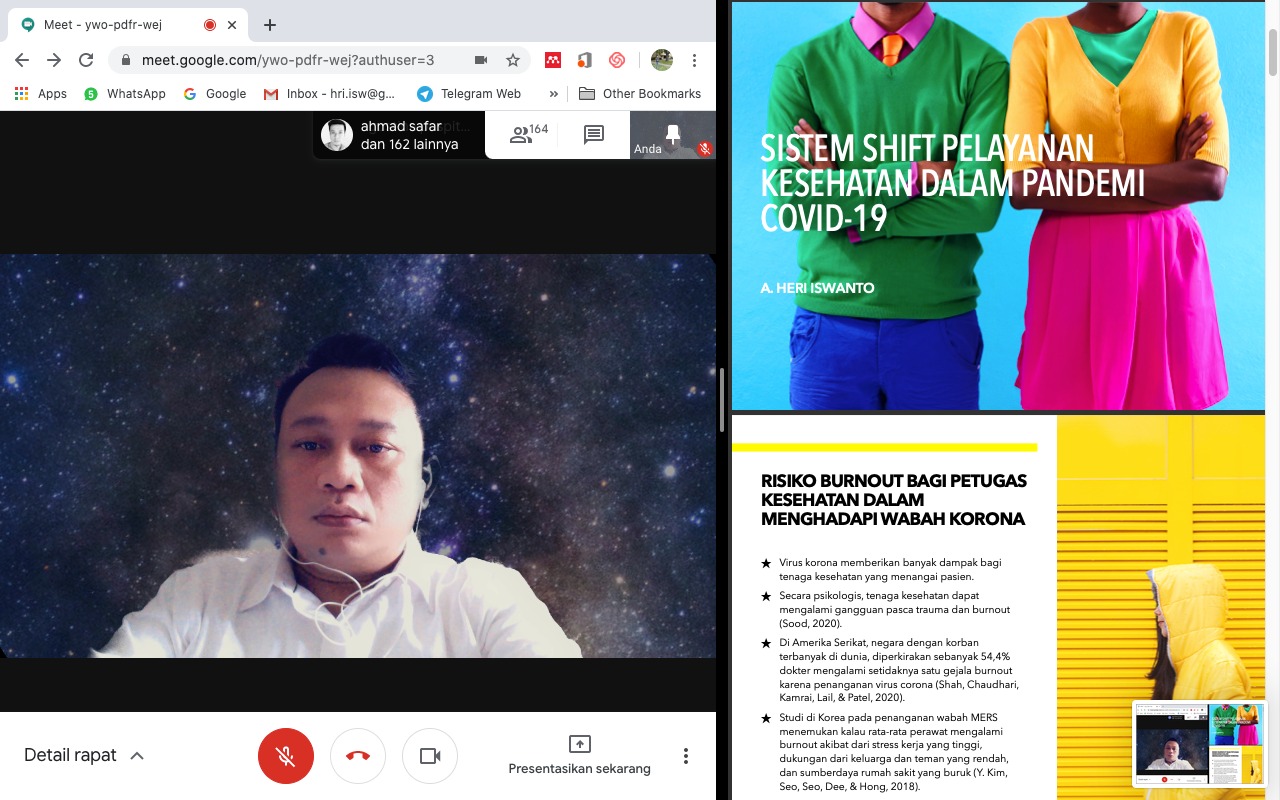Hang up the call with red phone button
Screen dimensions: 1280x800
coord(358,756)
